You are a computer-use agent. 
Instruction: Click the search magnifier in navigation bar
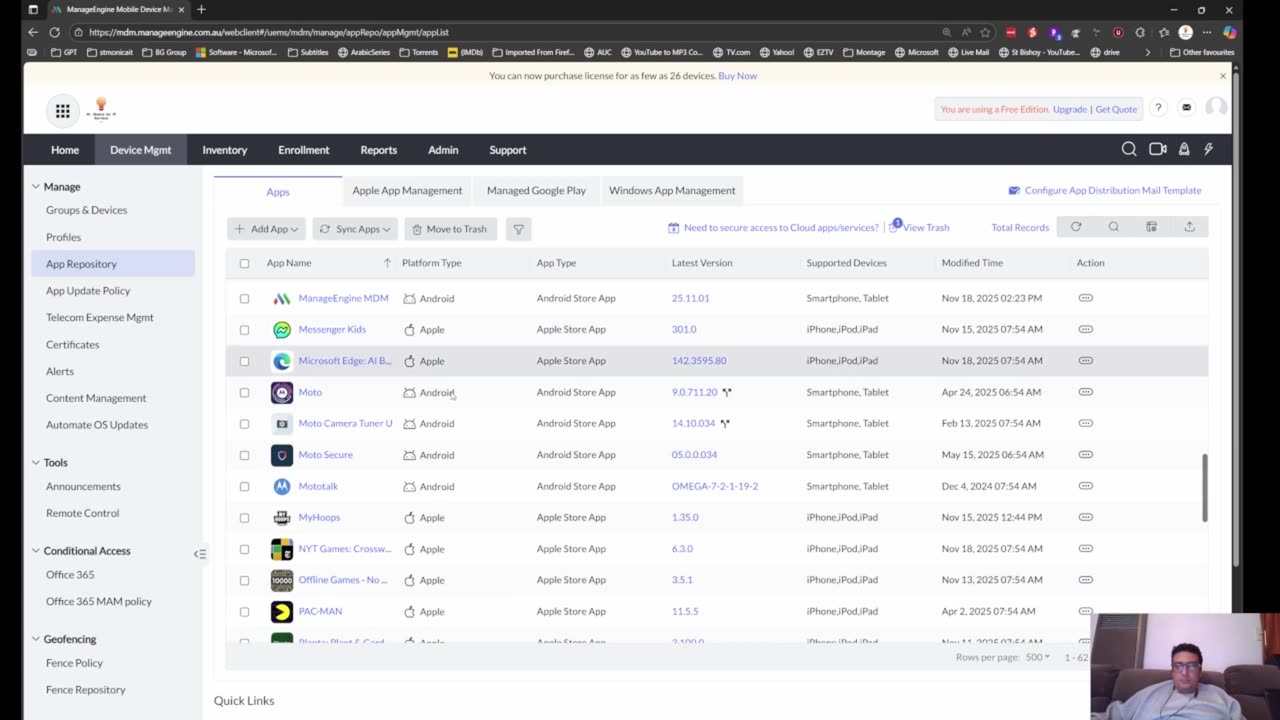[1129, 150]
